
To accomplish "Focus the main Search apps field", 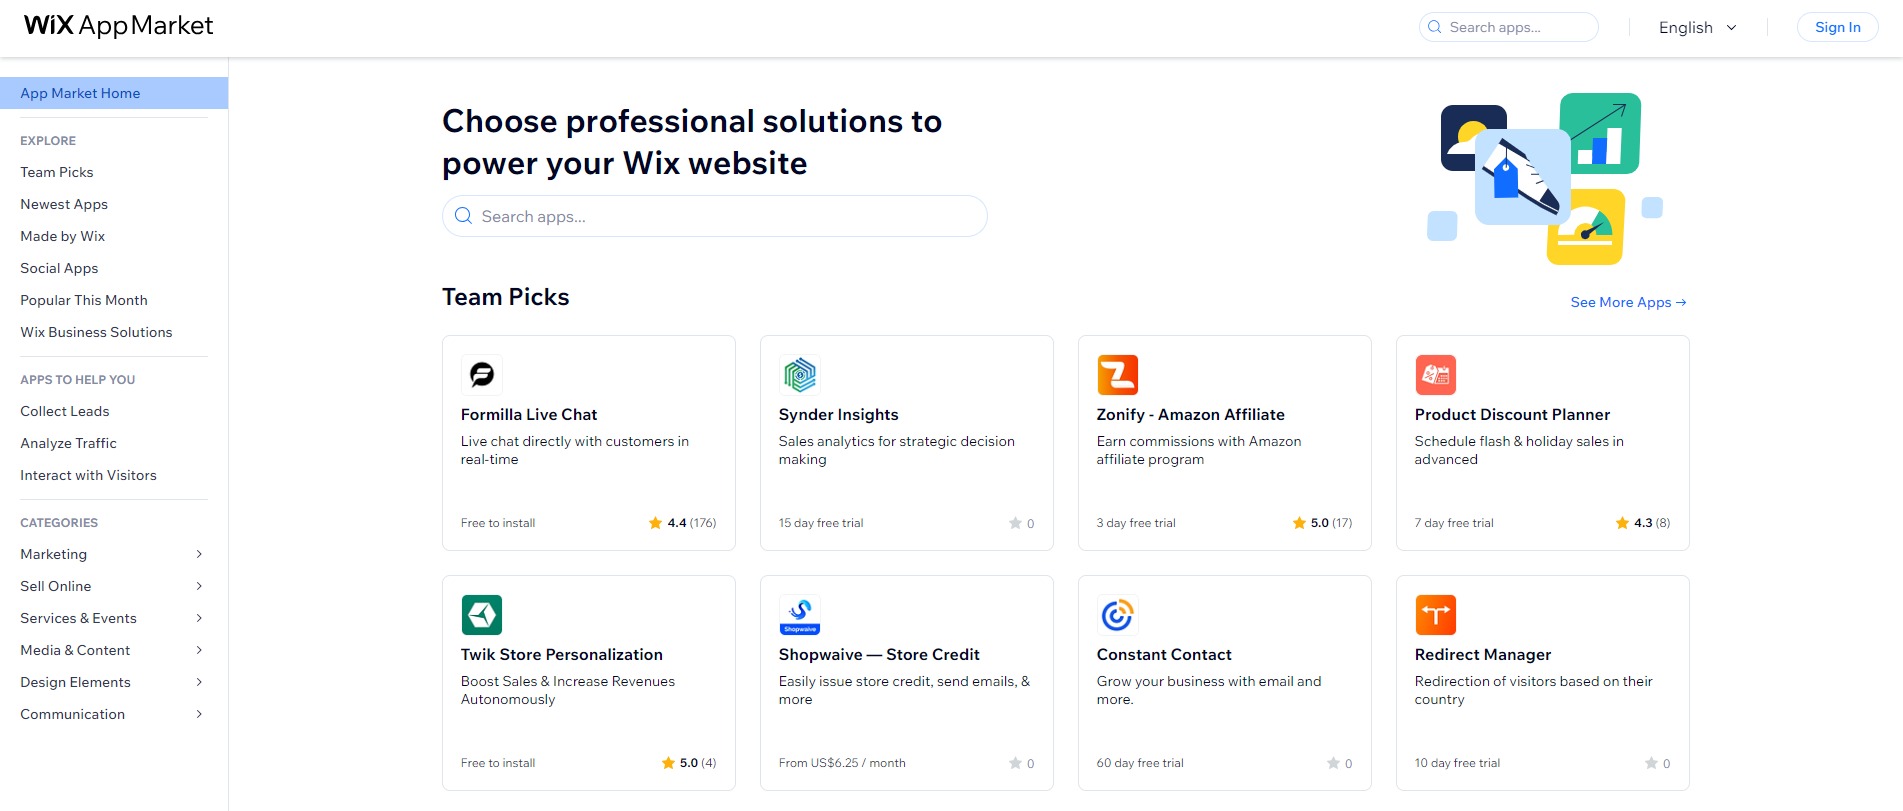I will click(714, 216).
